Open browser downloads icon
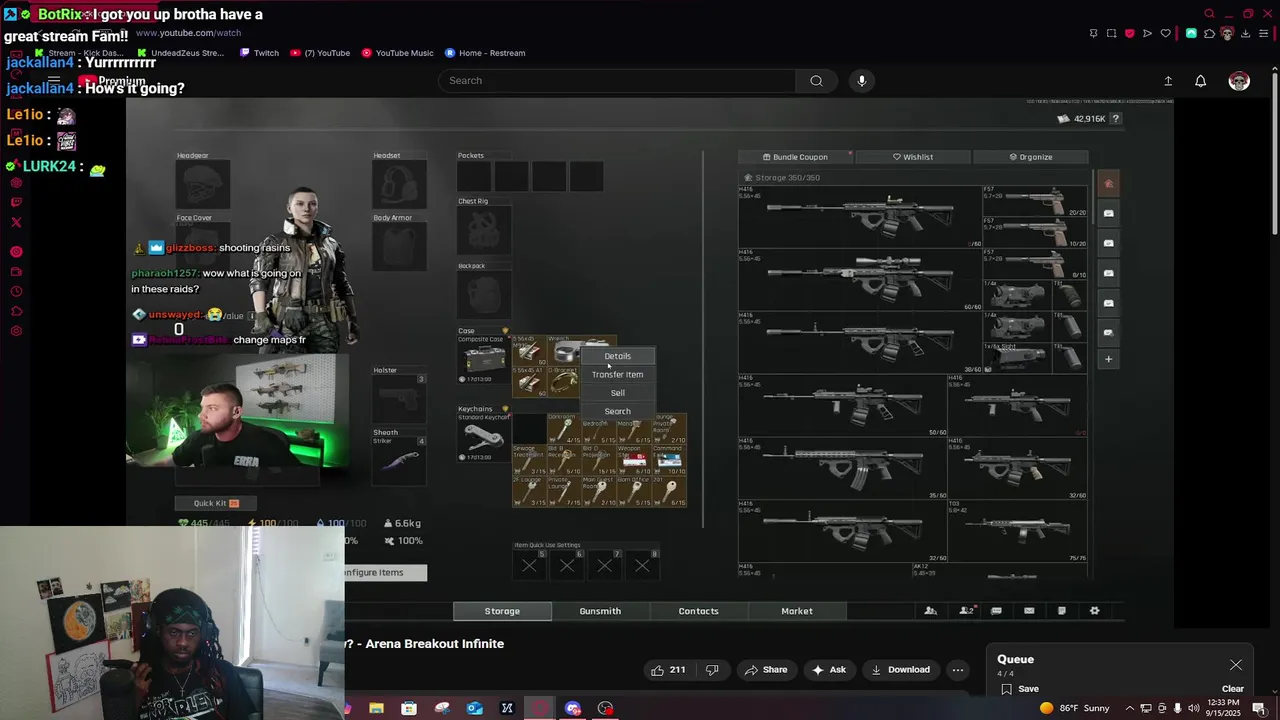1280x720 pixels. (x=1245, y=33)
